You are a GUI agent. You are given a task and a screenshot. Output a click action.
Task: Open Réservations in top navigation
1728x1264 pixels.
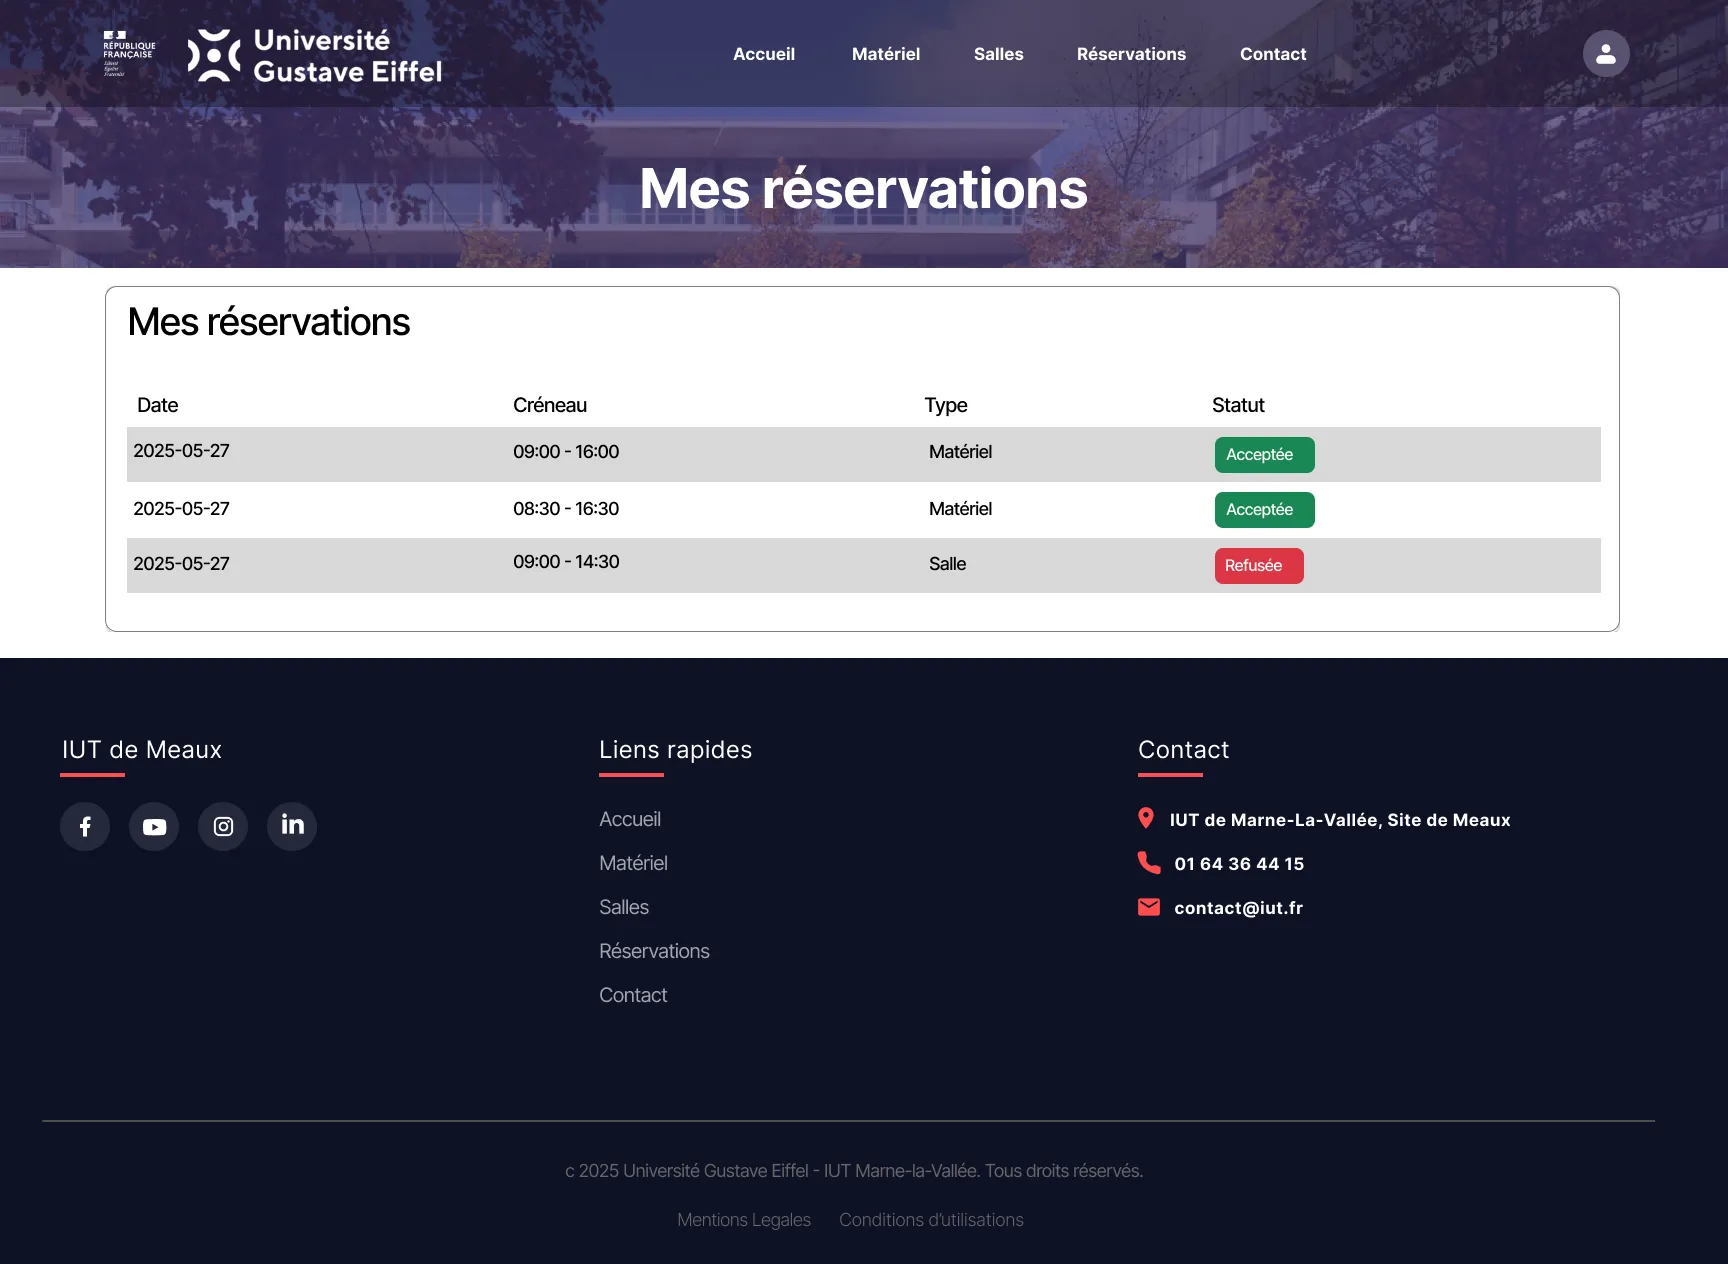[x=1131, y=54]
